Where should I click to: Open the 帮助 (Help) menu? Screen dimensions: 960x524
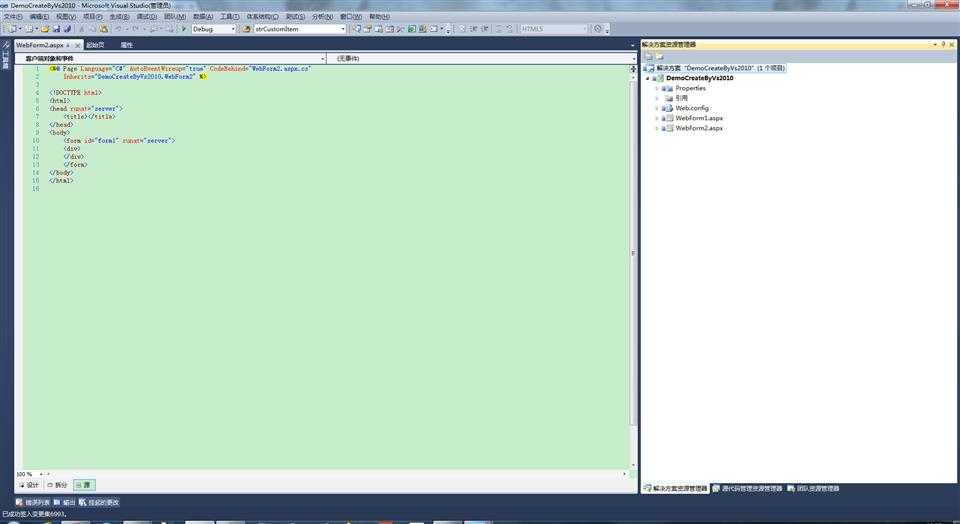[380, 17]
